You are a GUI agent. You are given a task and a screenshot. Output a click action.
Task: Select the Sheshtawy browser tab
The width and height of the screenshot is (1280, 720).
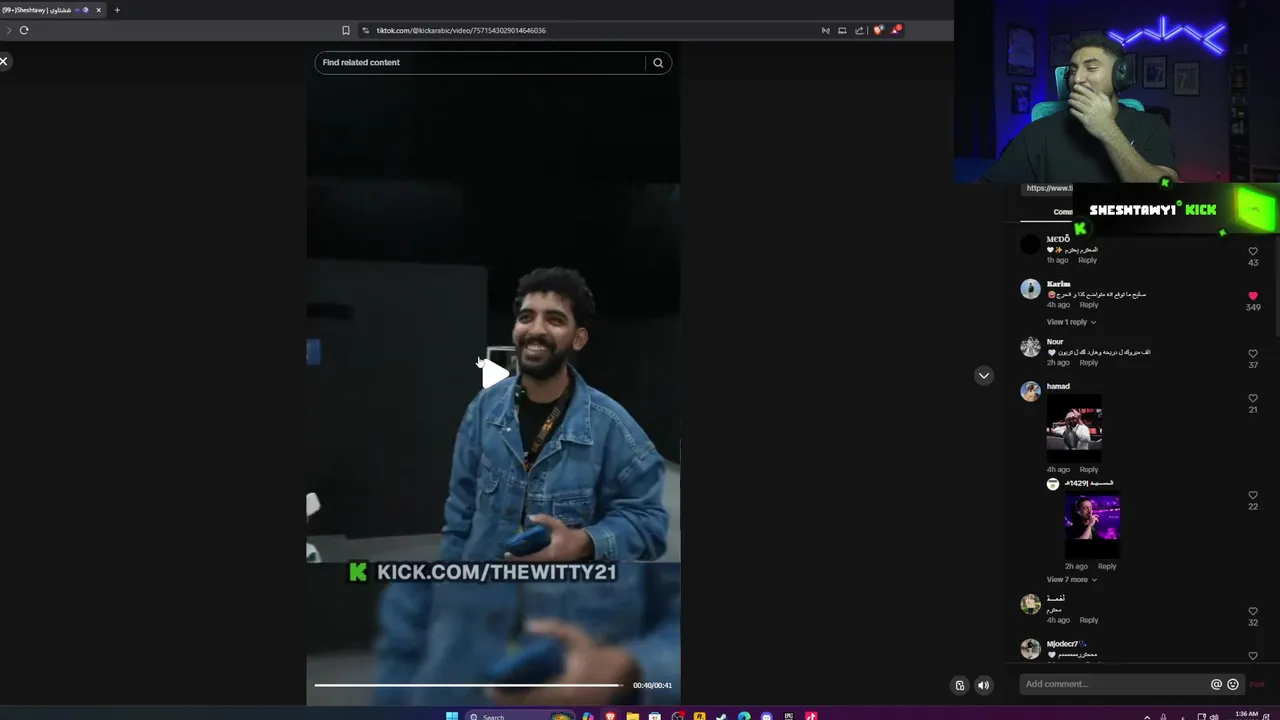tap(50, 10)
